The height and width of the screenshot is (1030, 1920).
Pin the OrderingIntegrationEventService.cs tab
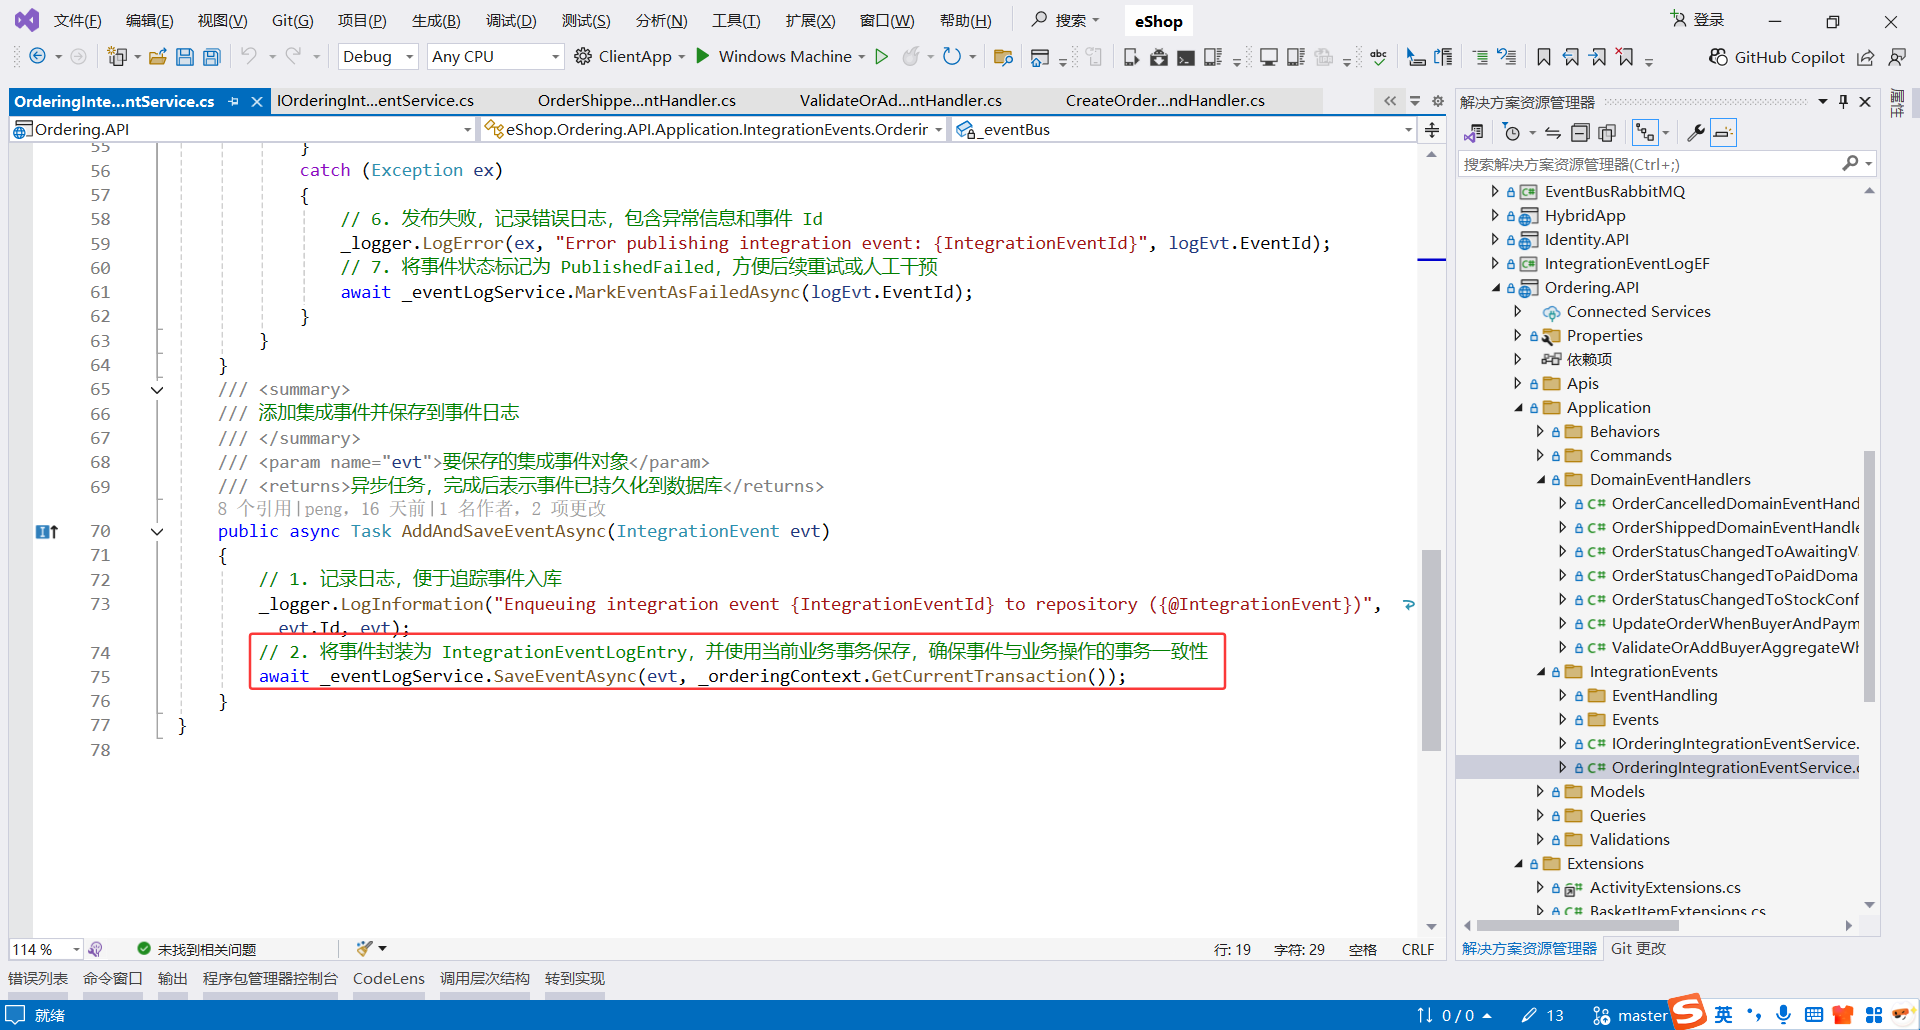pyautogui.click(x=234, y=101)
